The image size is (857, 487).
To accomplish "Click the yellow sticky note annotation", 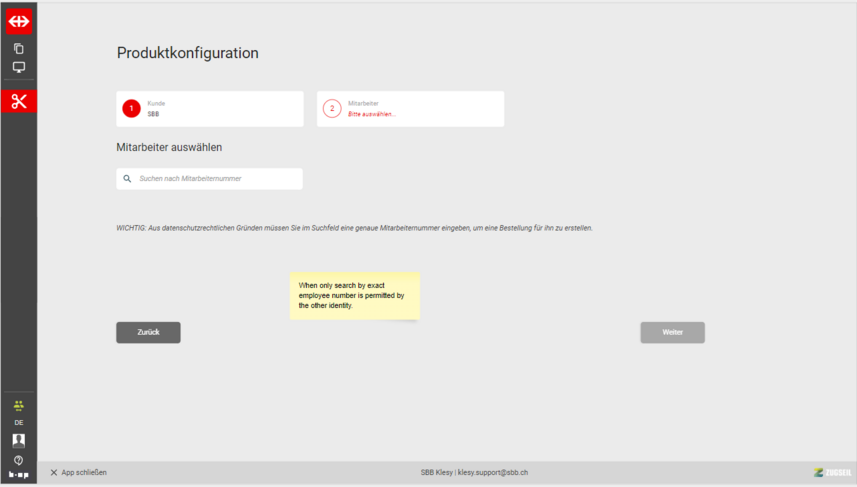I will pyautogui.click(x=354, y=295).
